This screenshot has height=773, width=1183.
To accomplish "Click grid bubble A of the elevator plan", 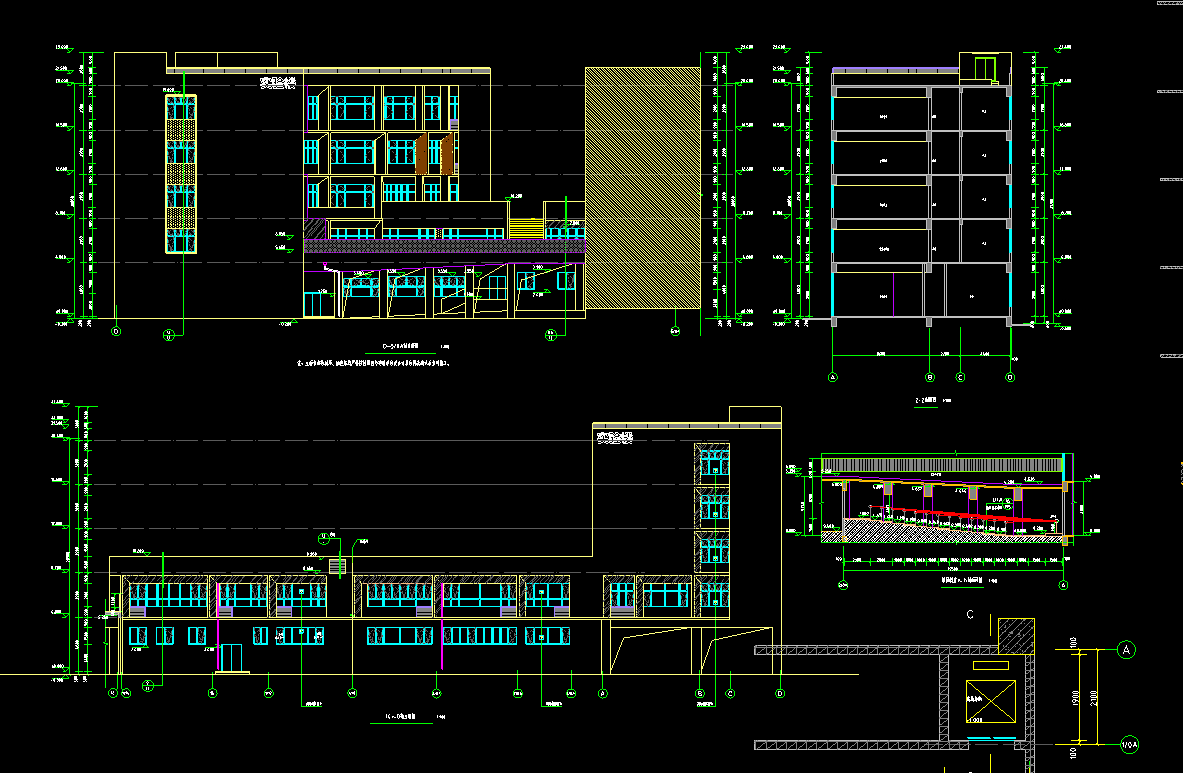I will [x=1127, y=650].
